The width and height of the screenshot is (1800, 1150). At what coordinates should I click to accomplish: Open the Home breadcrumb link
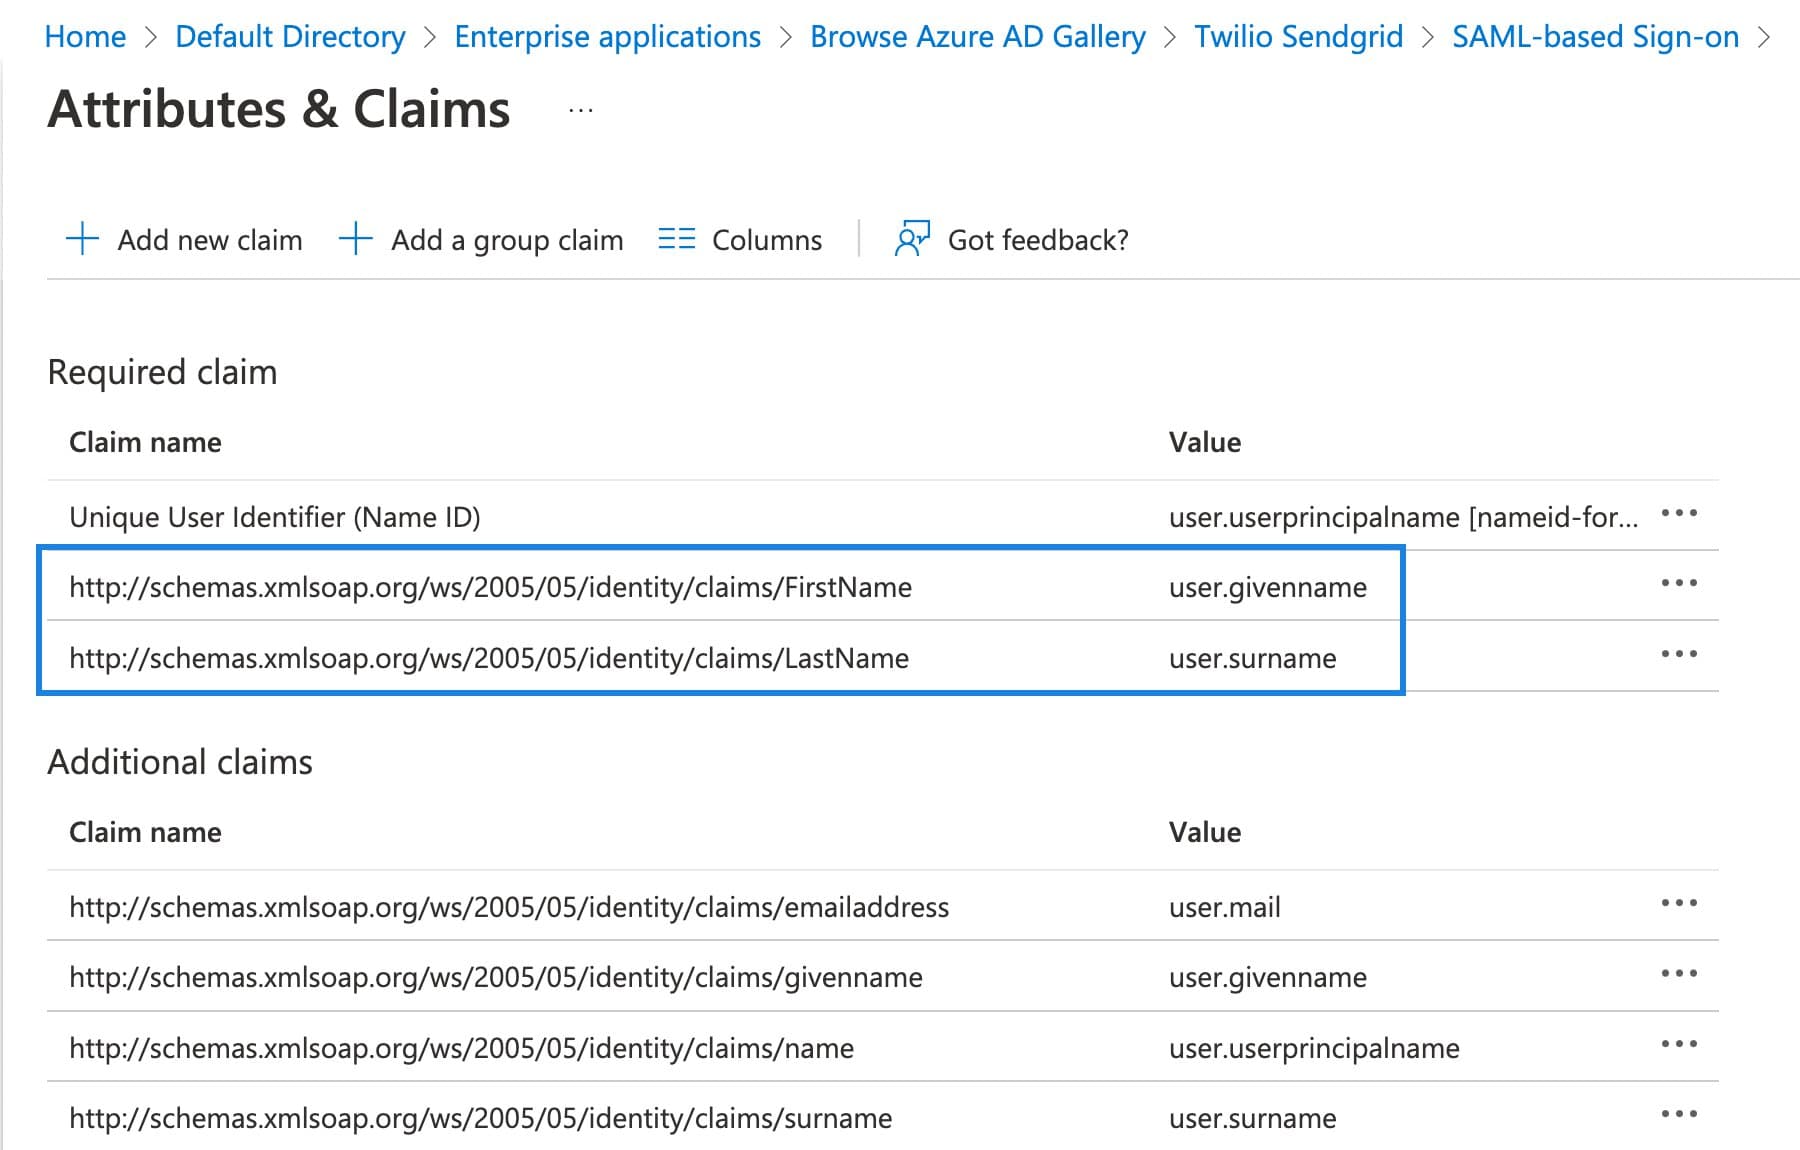pyautogui.click(x=86, y=36)
